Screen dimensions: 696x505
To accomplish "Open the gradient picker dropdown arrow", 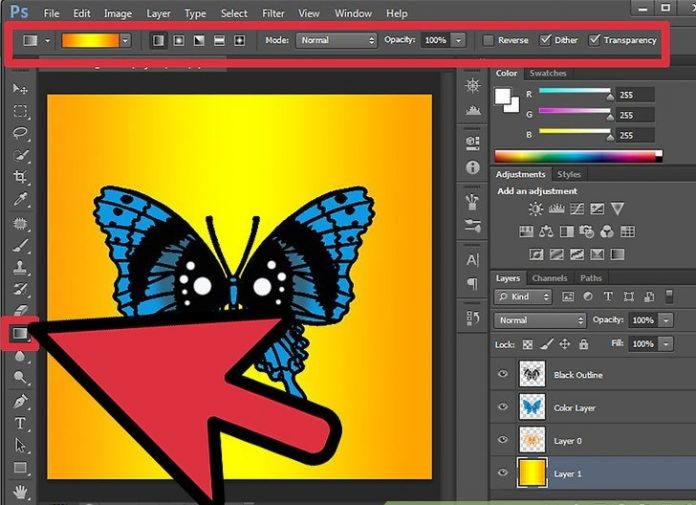I will coord(125,41).
